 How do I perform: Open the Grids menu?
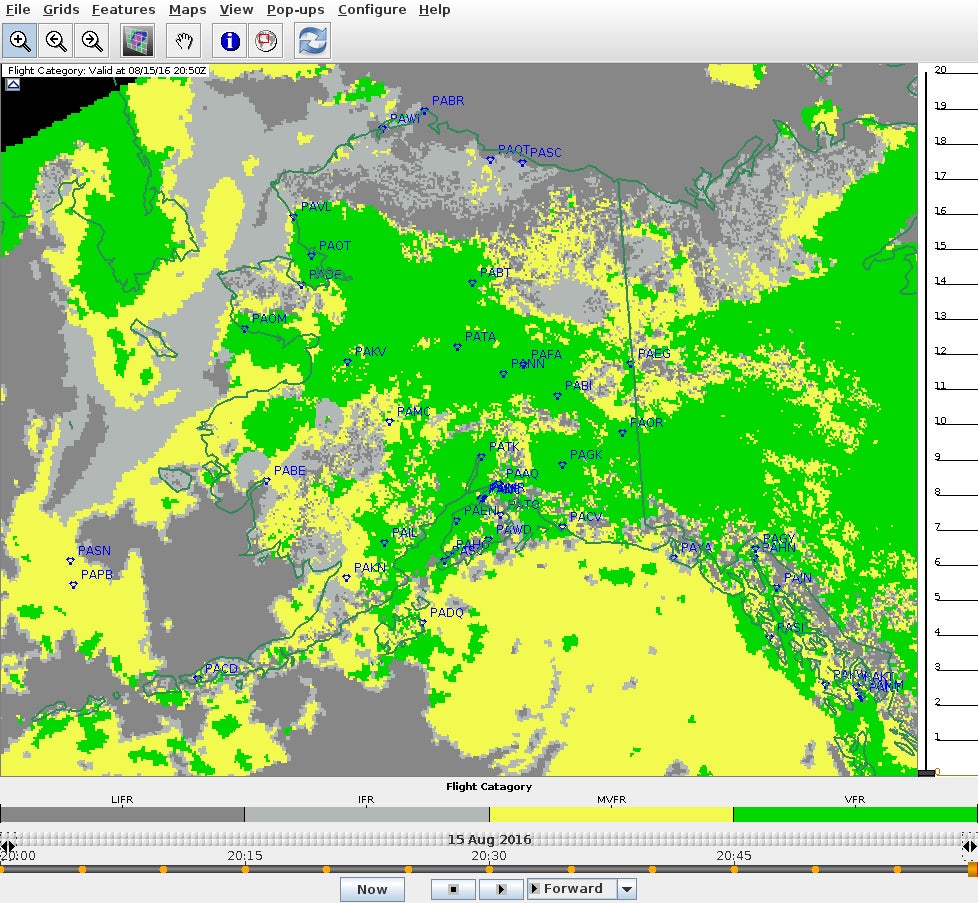point(61,10)
